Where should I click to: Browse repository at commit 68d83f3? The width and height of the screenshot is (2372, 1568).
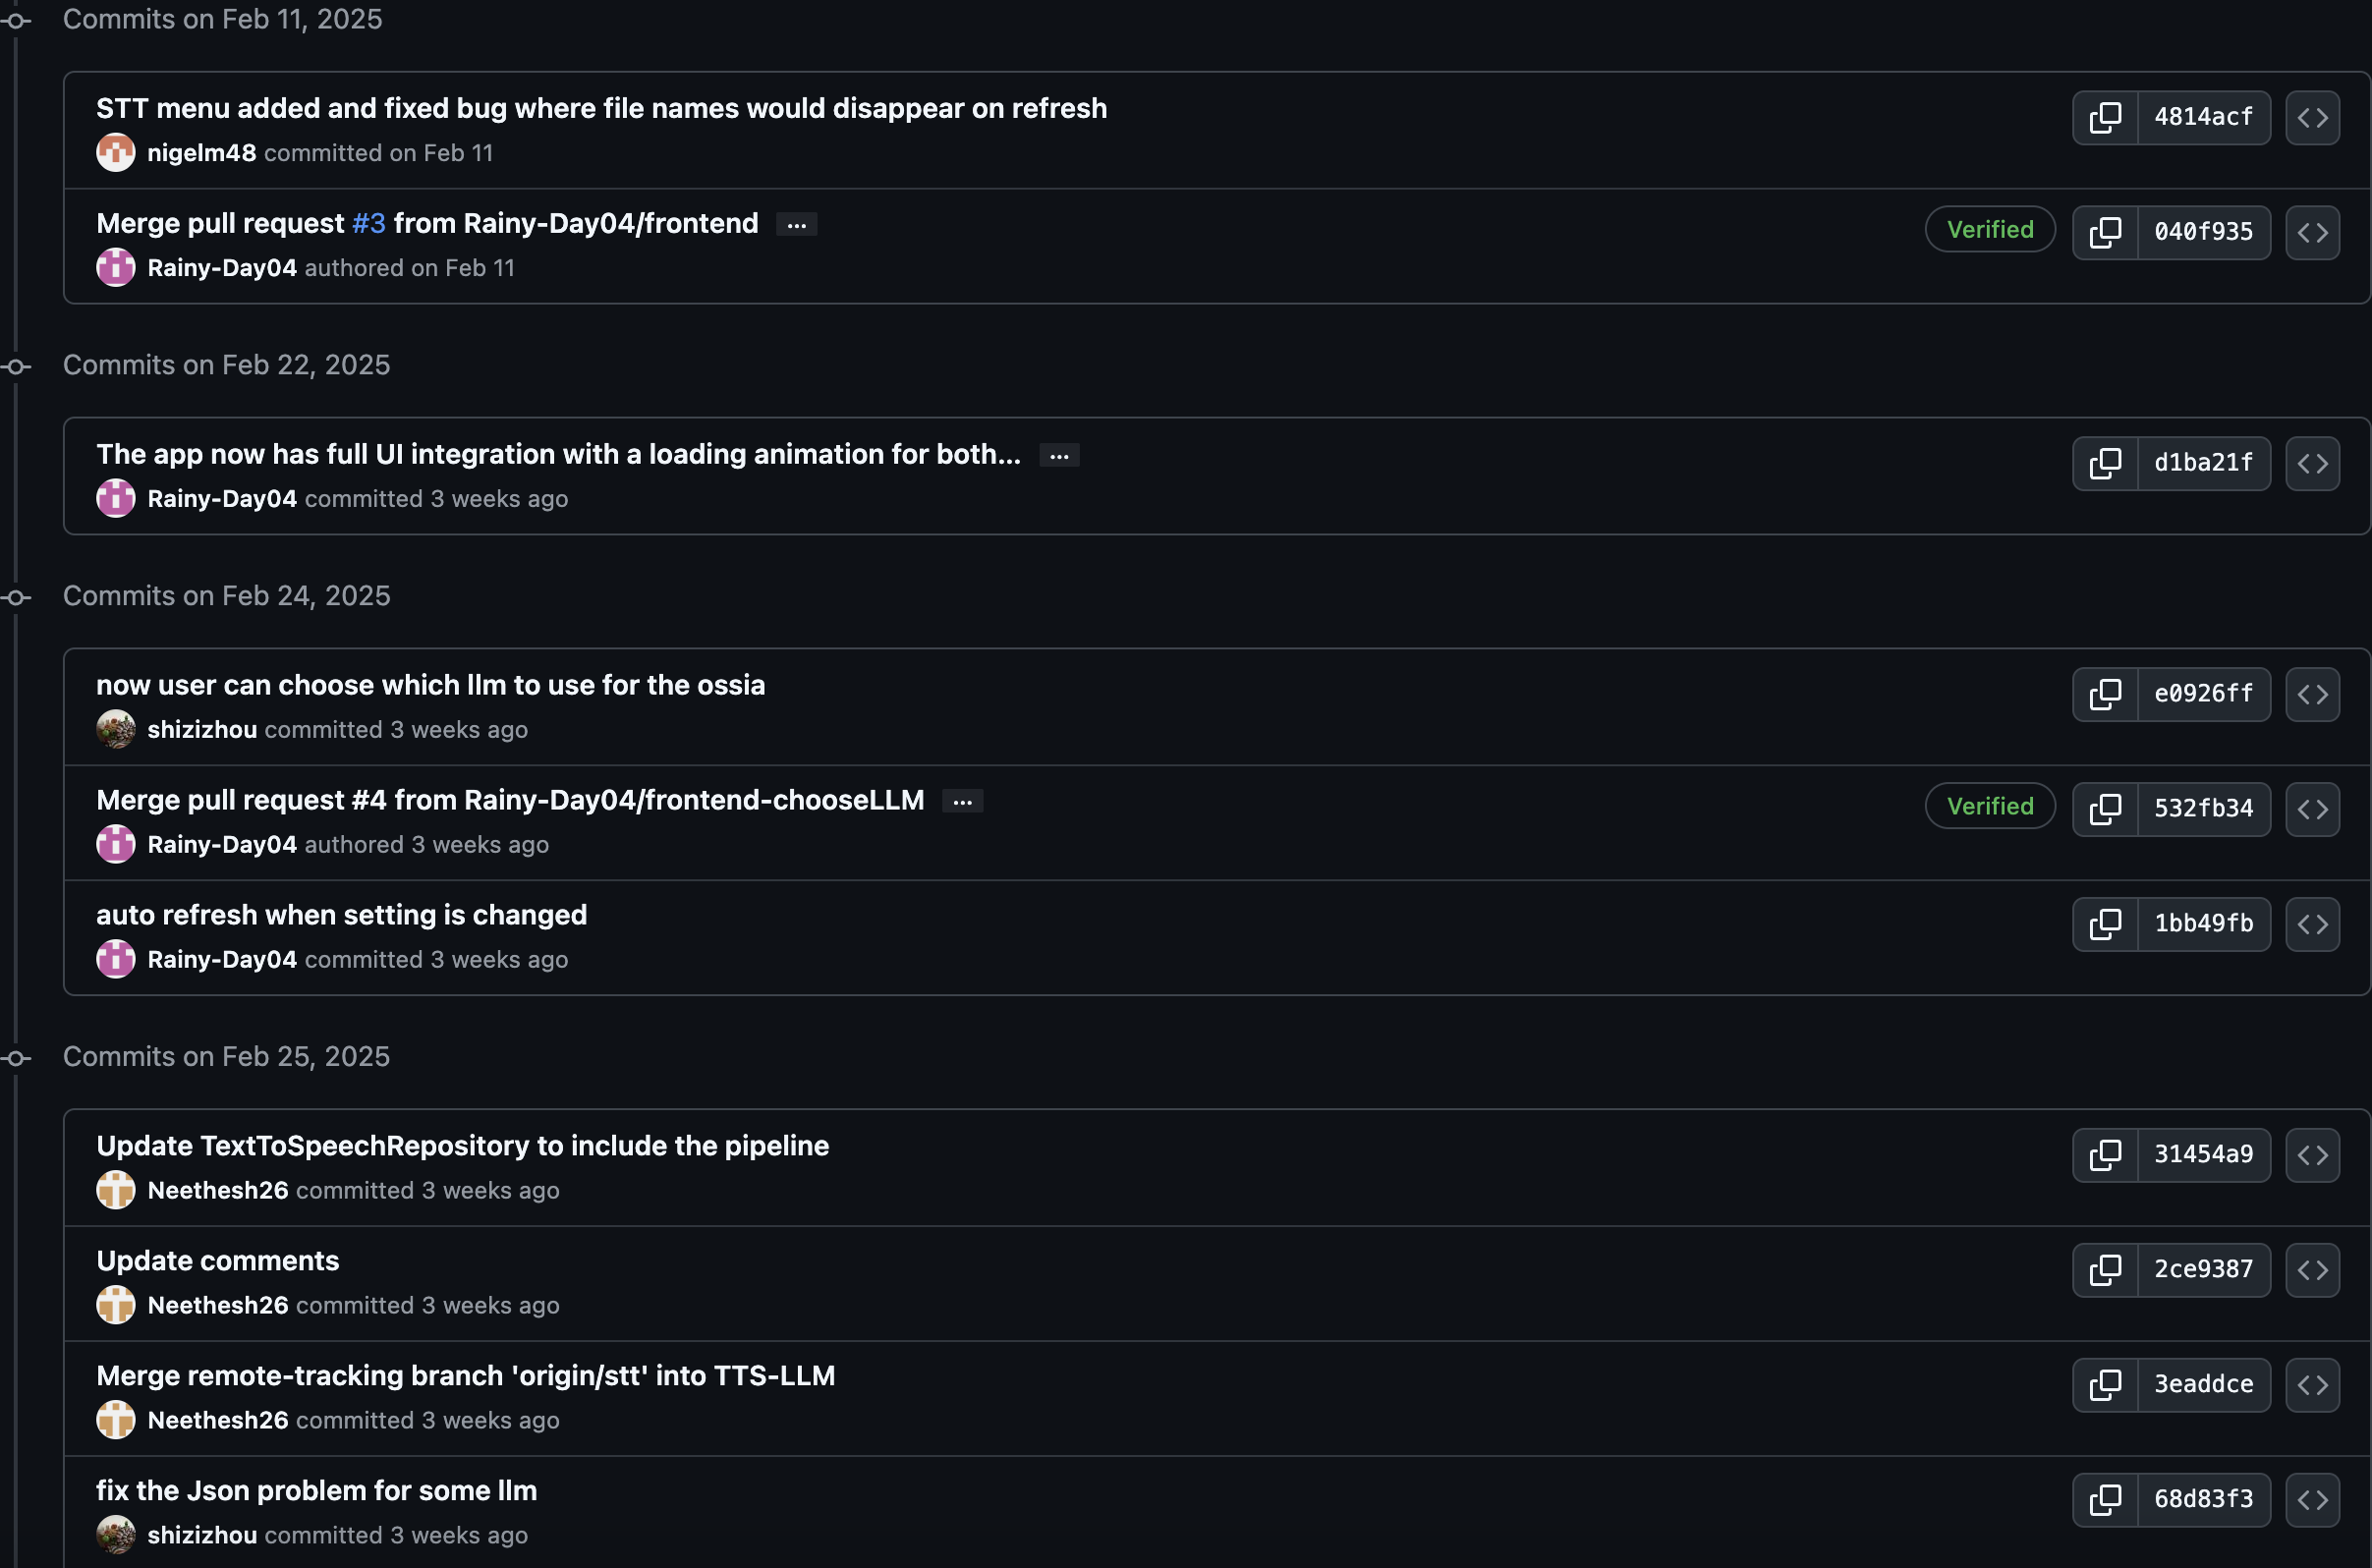2312,1500
